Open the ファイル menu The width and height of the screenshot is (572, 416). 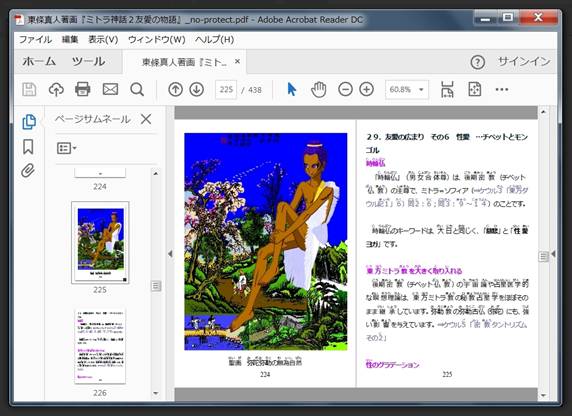coord(35,39)
